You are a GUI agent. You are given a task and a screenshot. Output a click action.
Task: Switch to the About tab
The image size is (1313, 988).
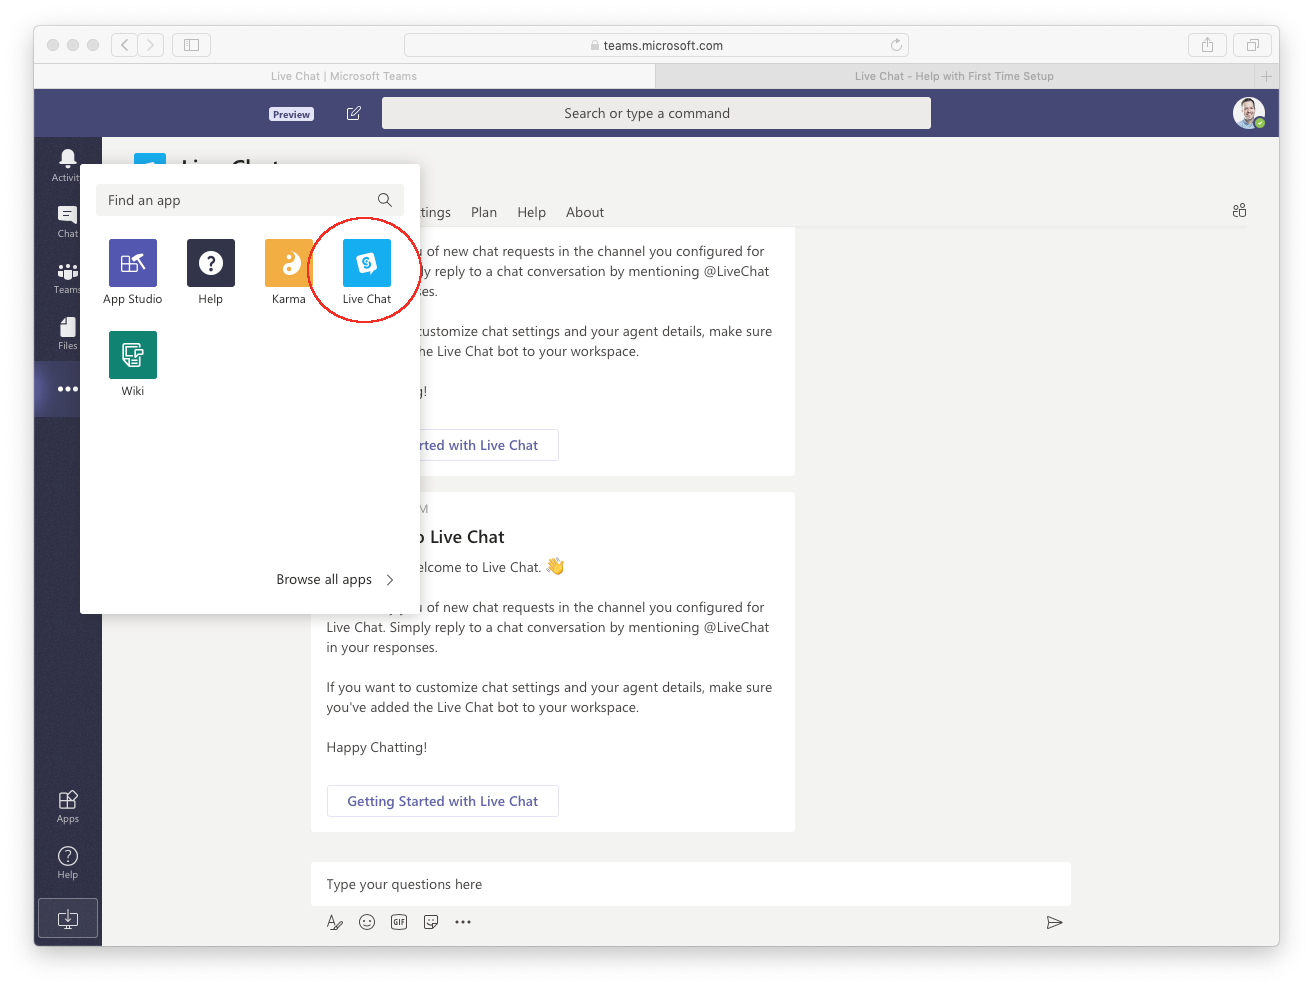585,212
